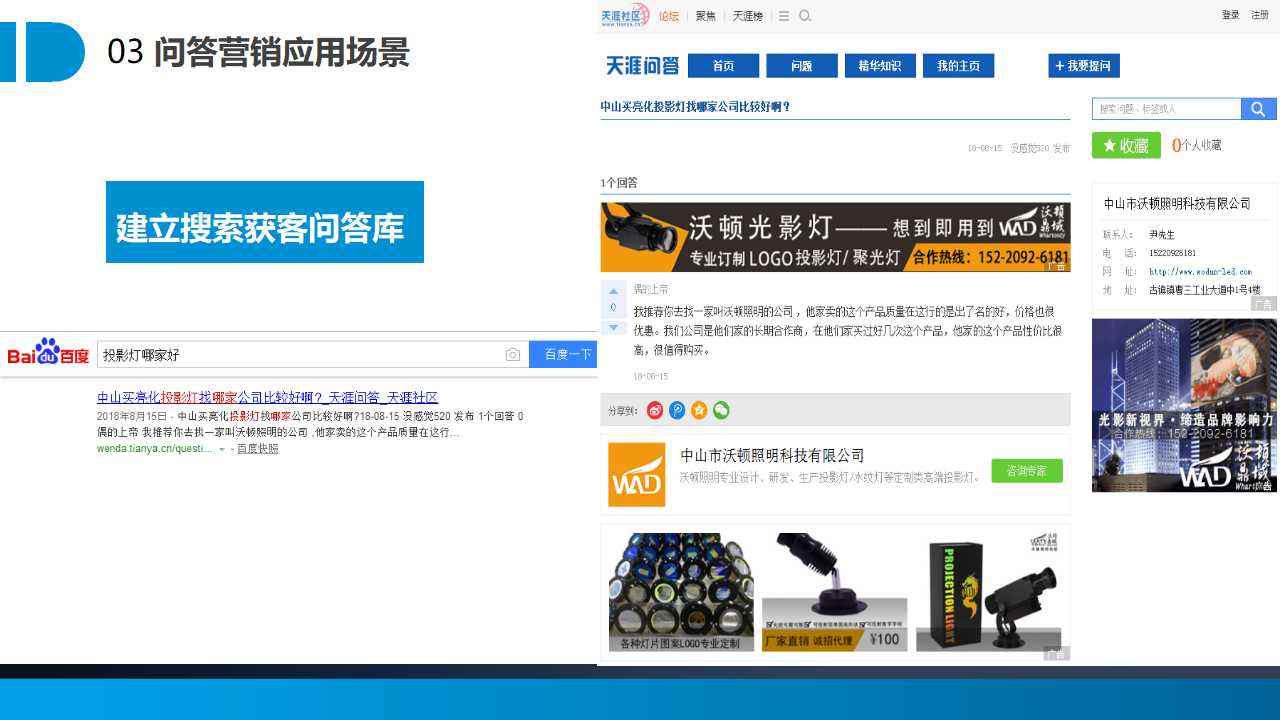Click the sidebar company name 中山市沃顿照明科技有限公司
1280x720 pixels.
[1177, 203]
